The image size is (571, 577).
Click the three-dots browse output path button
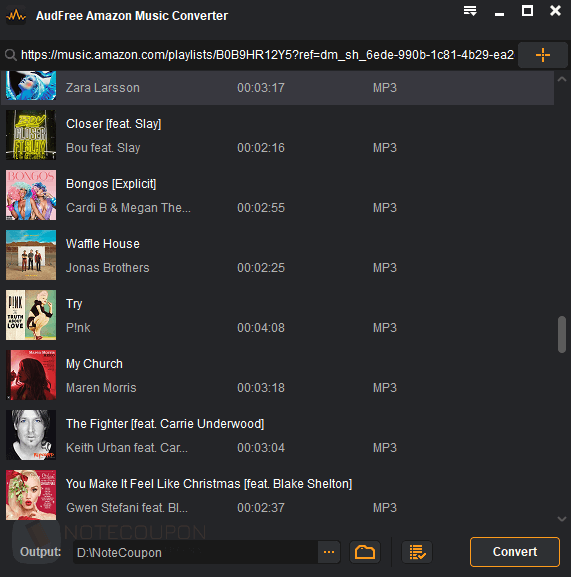pos(329,552)
